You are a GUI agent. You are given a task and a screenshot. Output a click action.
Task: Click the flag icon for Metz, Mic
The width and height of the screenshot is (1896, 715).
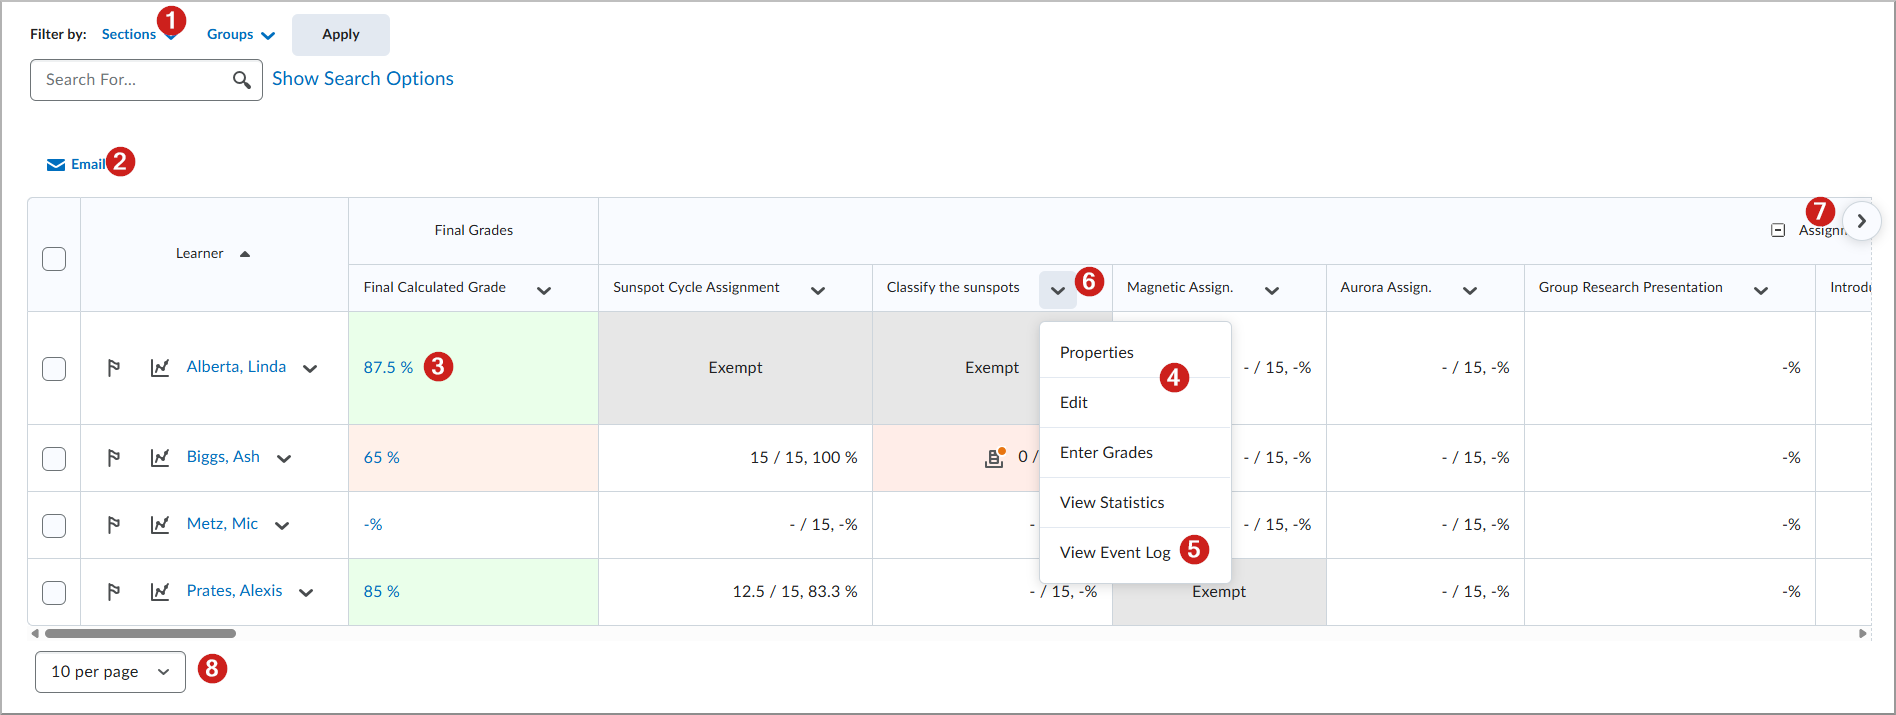(114, 525)
